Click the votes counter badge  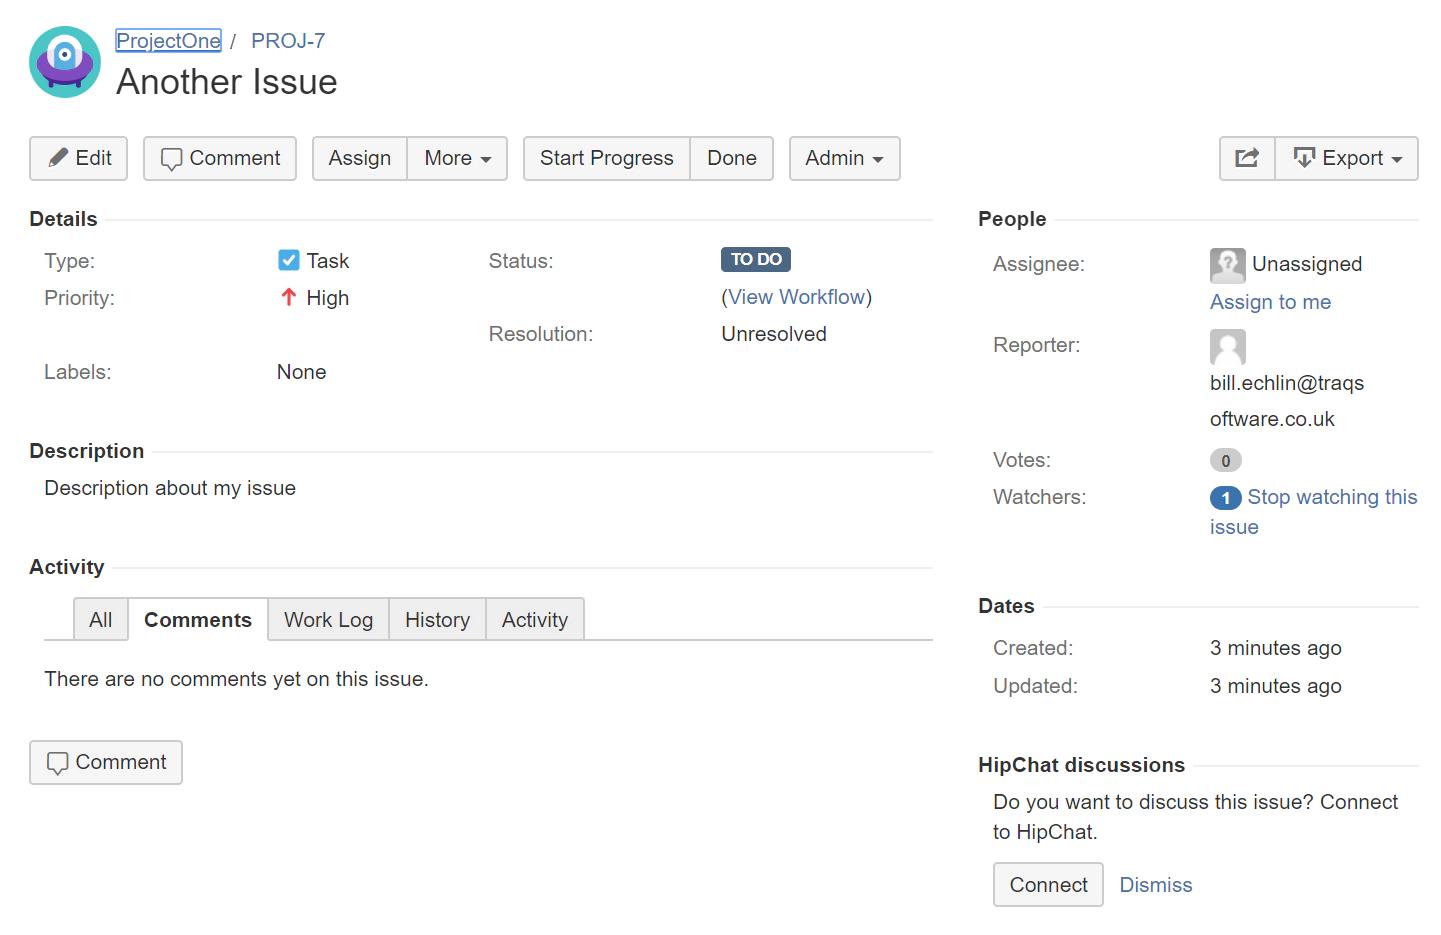[1225, 460]
